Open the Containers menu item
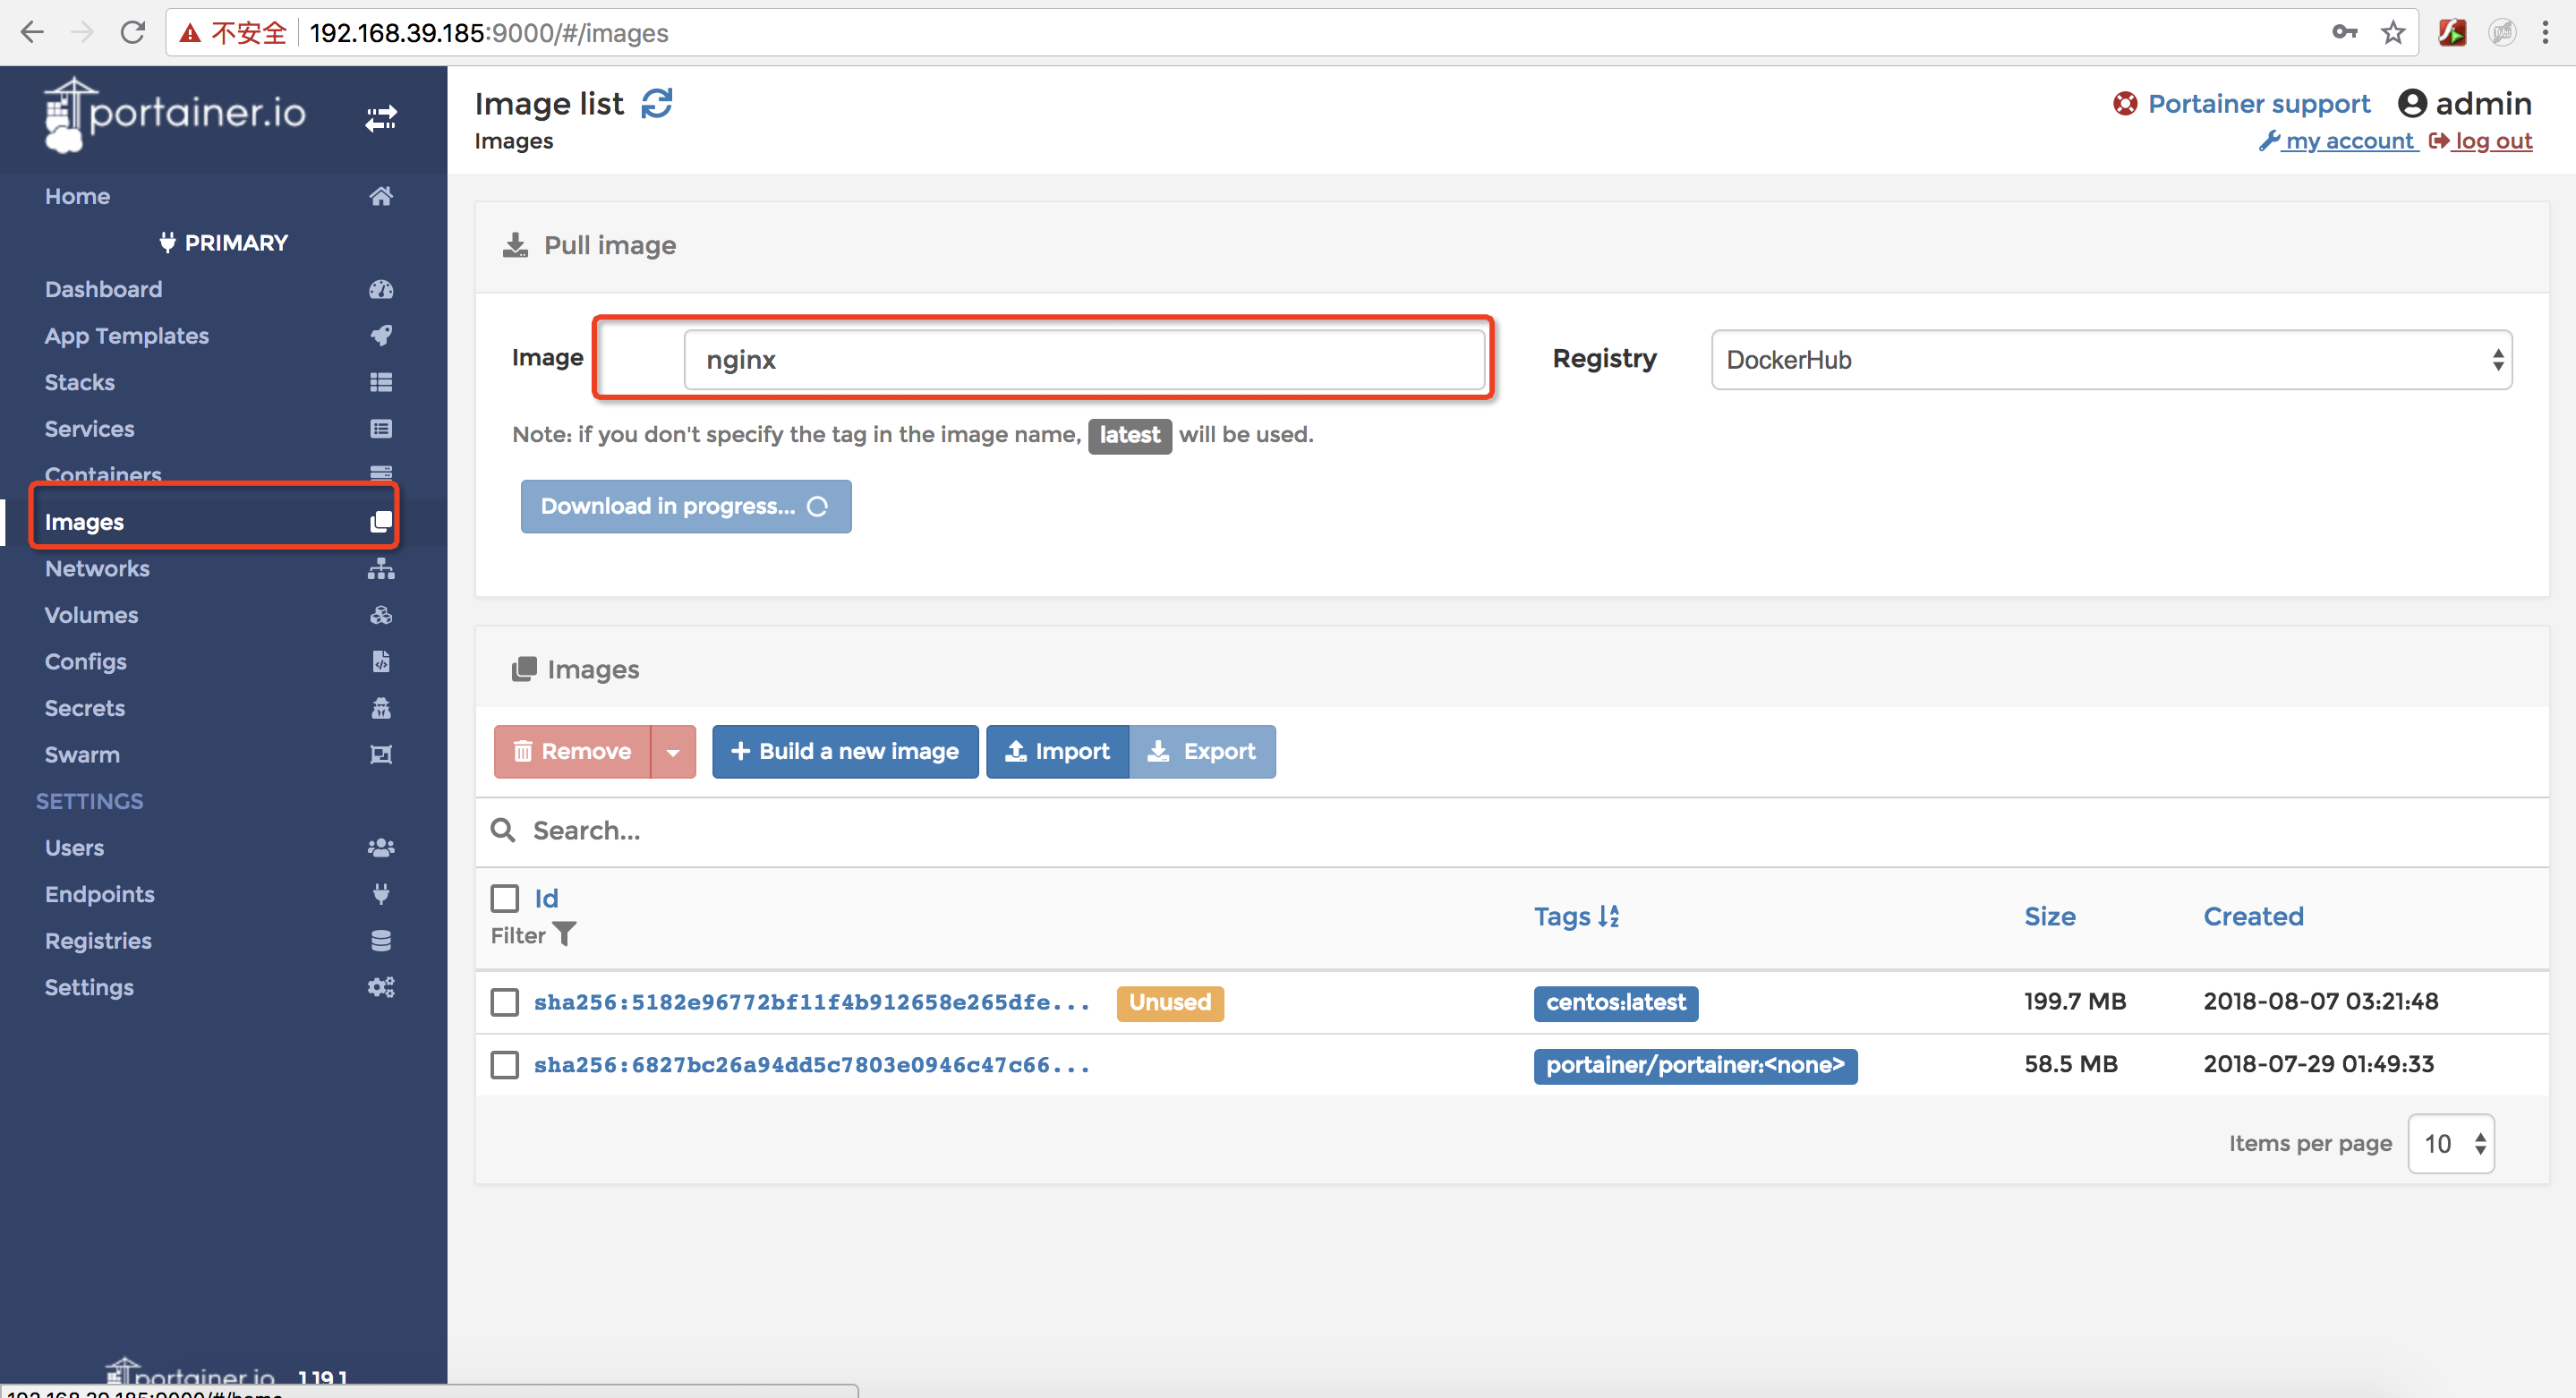Viewport: 2576px width, 1398px height. (x=103, y=473)
